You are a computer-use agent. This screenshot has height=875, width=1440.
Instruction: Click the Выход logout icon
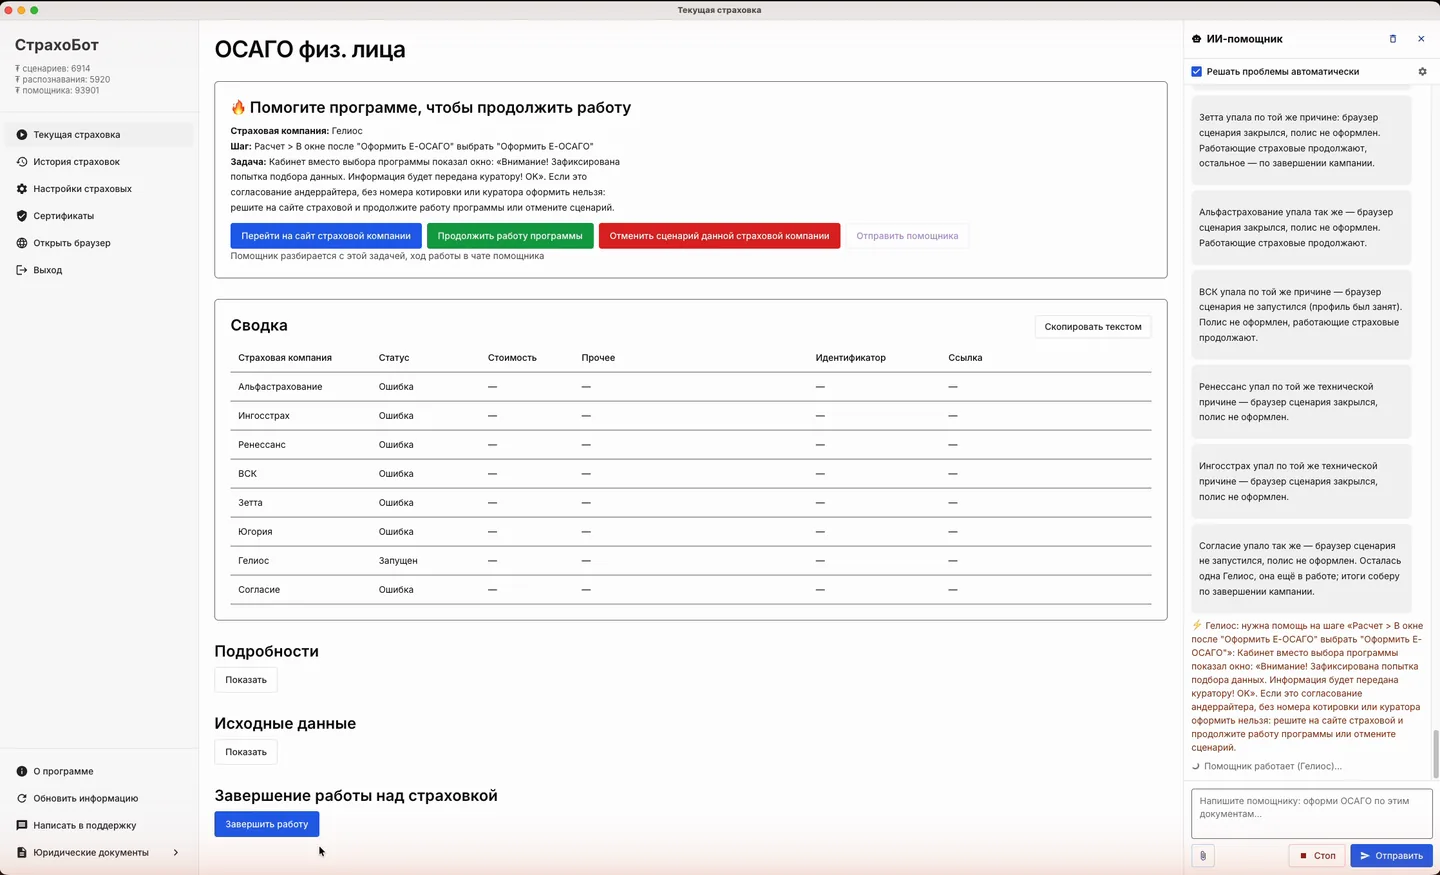click(x=22, y=270)
